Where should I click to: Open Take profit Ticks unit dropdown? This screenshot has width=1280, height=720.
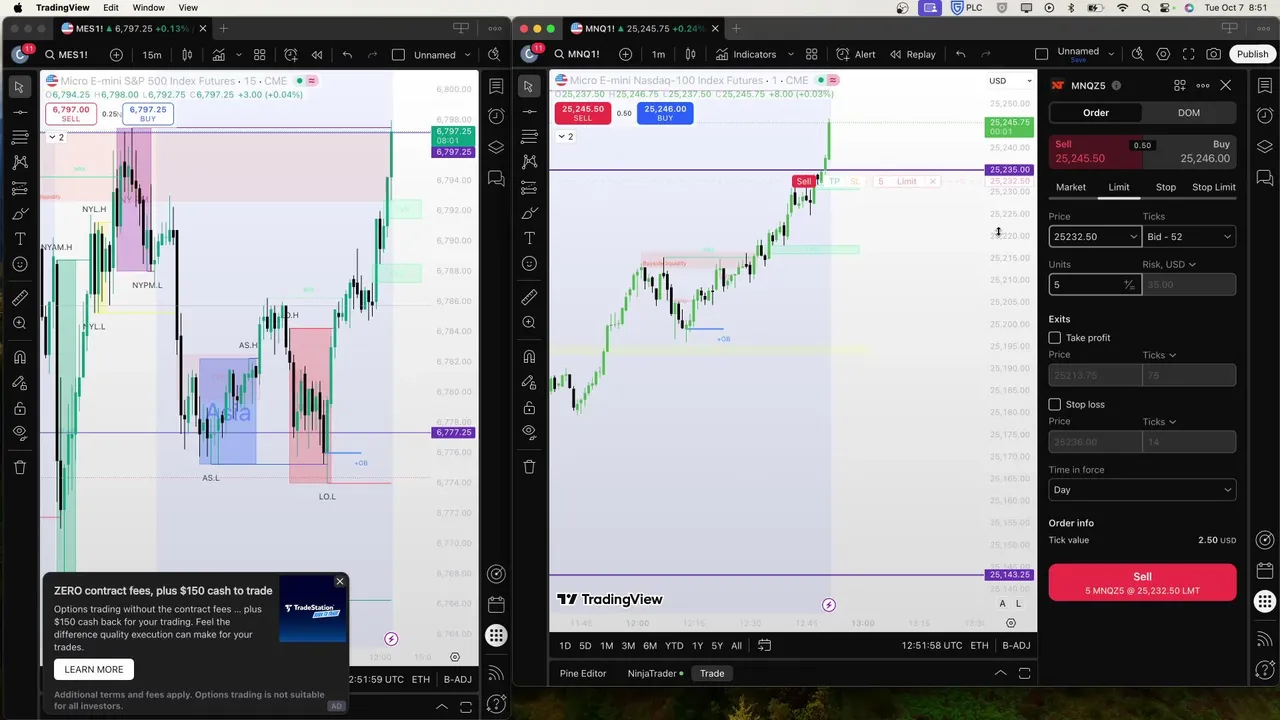(1159, 355)
